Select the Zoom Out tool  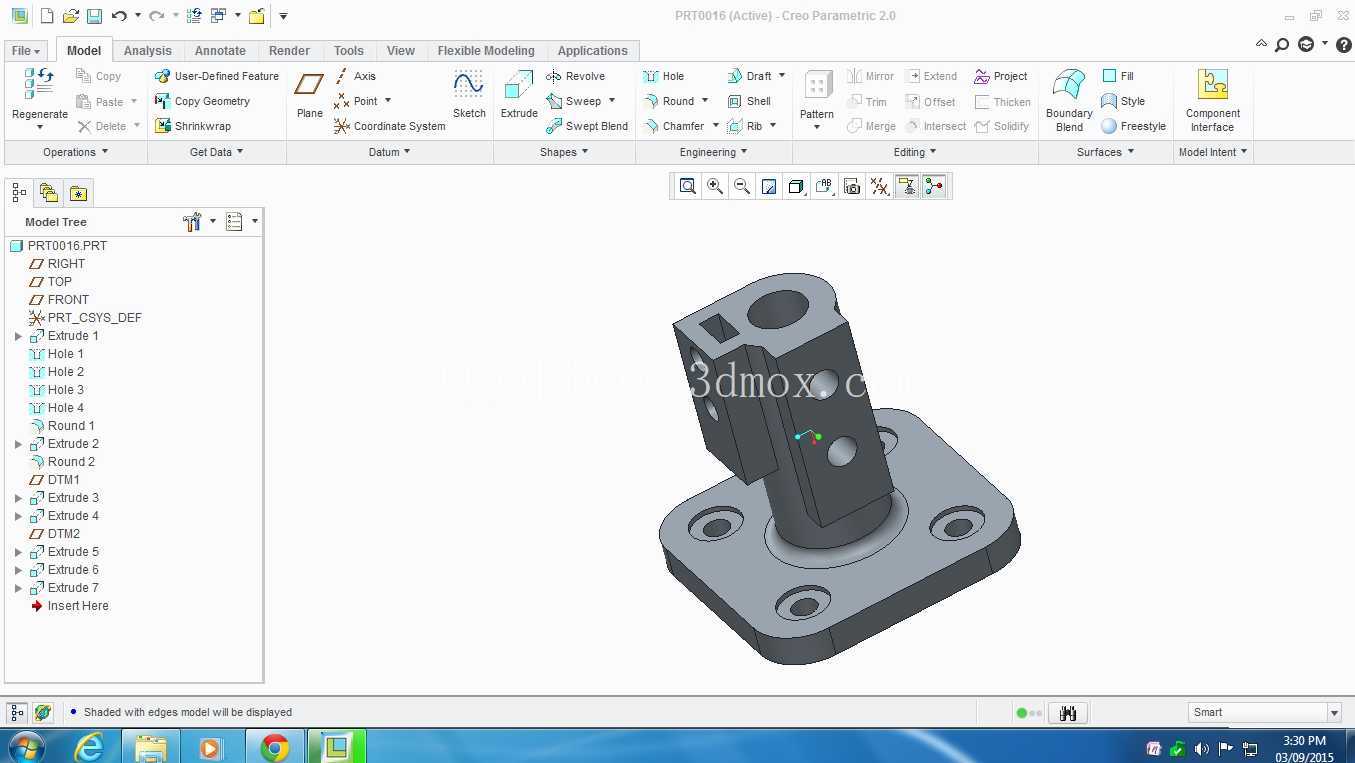[x=742, y=186]
